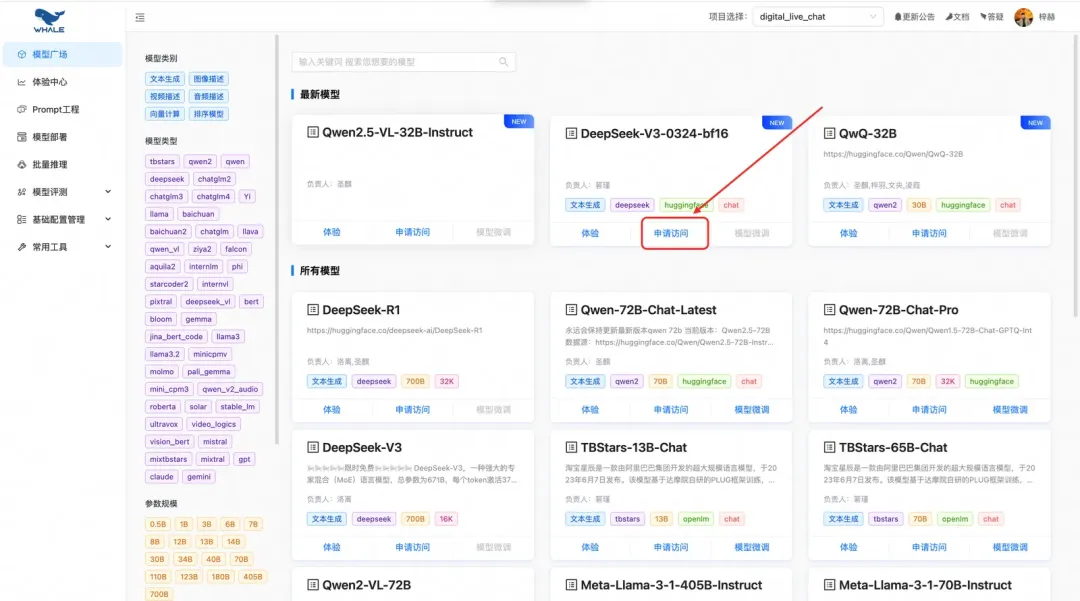Click 体验 on DeepSeek-V3 card
The width and height of the screenshot is (1080, 601).
pyautogui.click(x=332, y=547)
